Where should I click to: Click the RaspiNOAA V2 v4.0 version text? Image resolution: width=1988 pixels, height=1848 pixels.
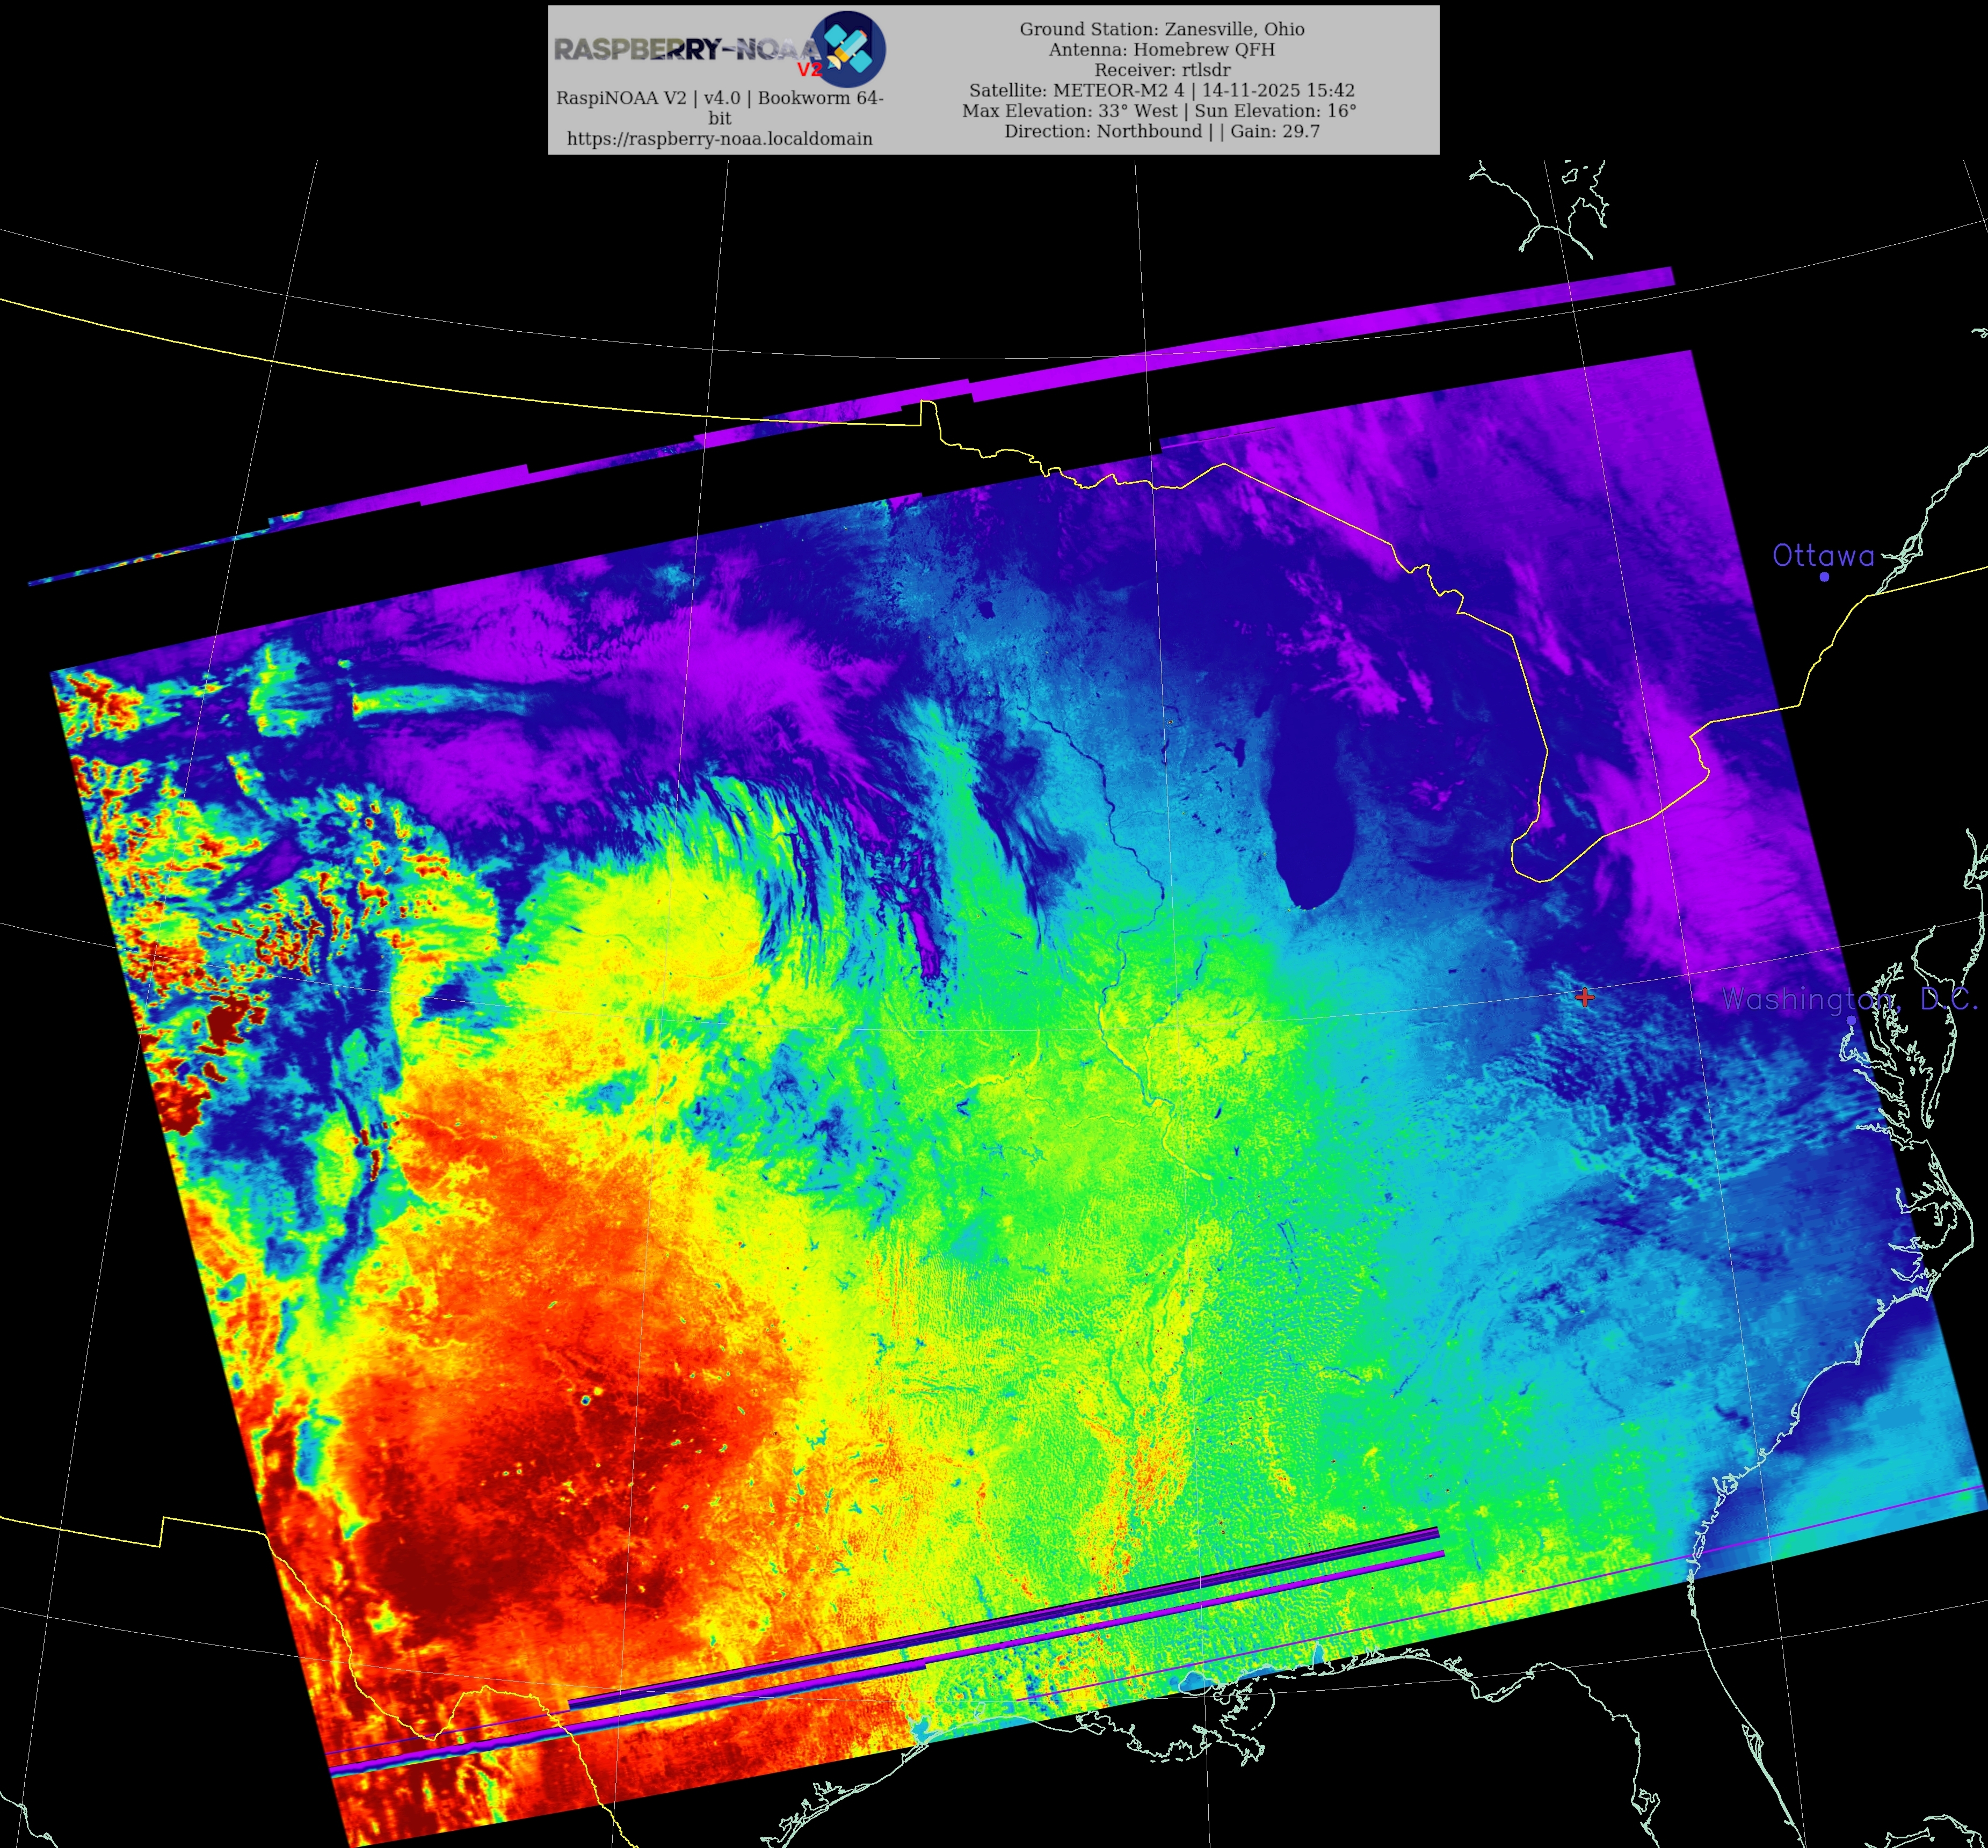coord(719,98)
